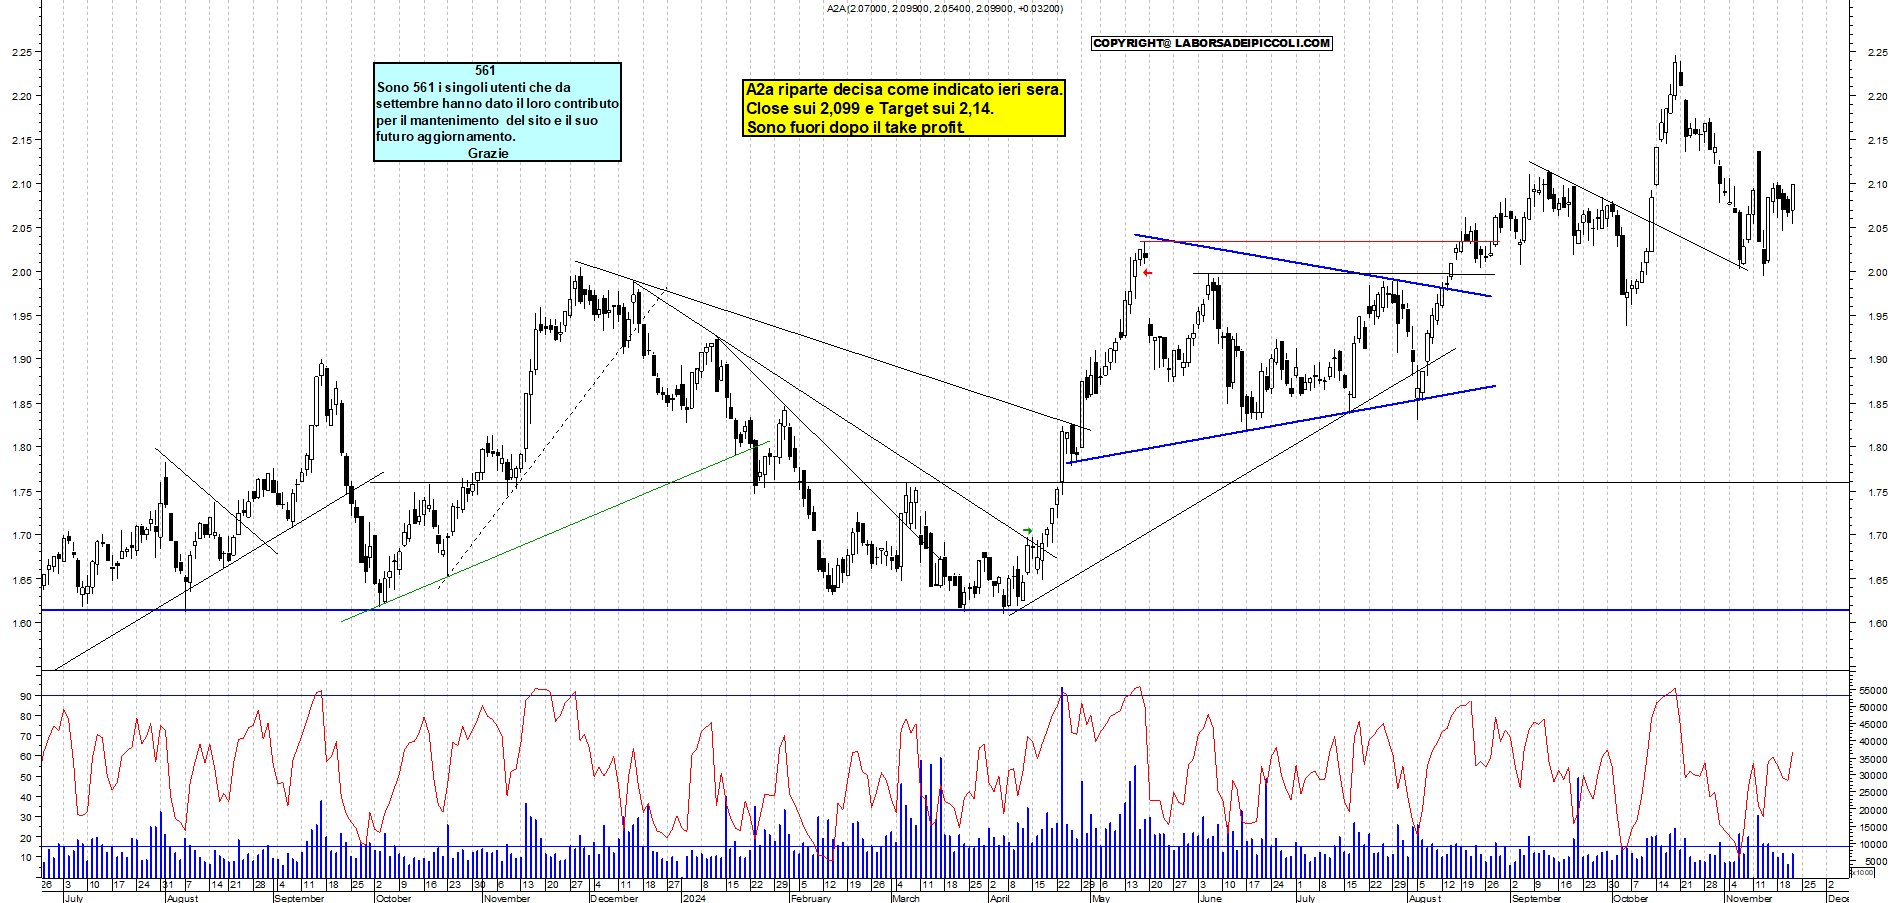Click the green rising trendline from October low
The height and width of the screenshot is (903, 1890).
pos(555,531)
